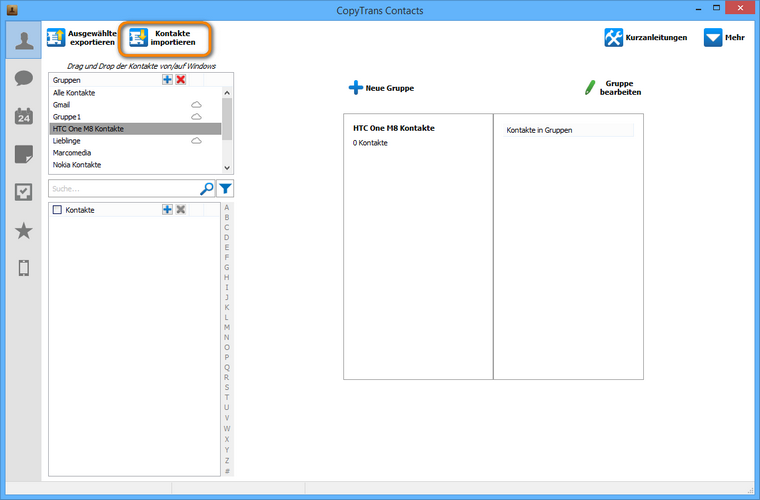Jump to # in alphabet index
The width and height of the screenshot is (760, 500).
(x=226, y=471)
